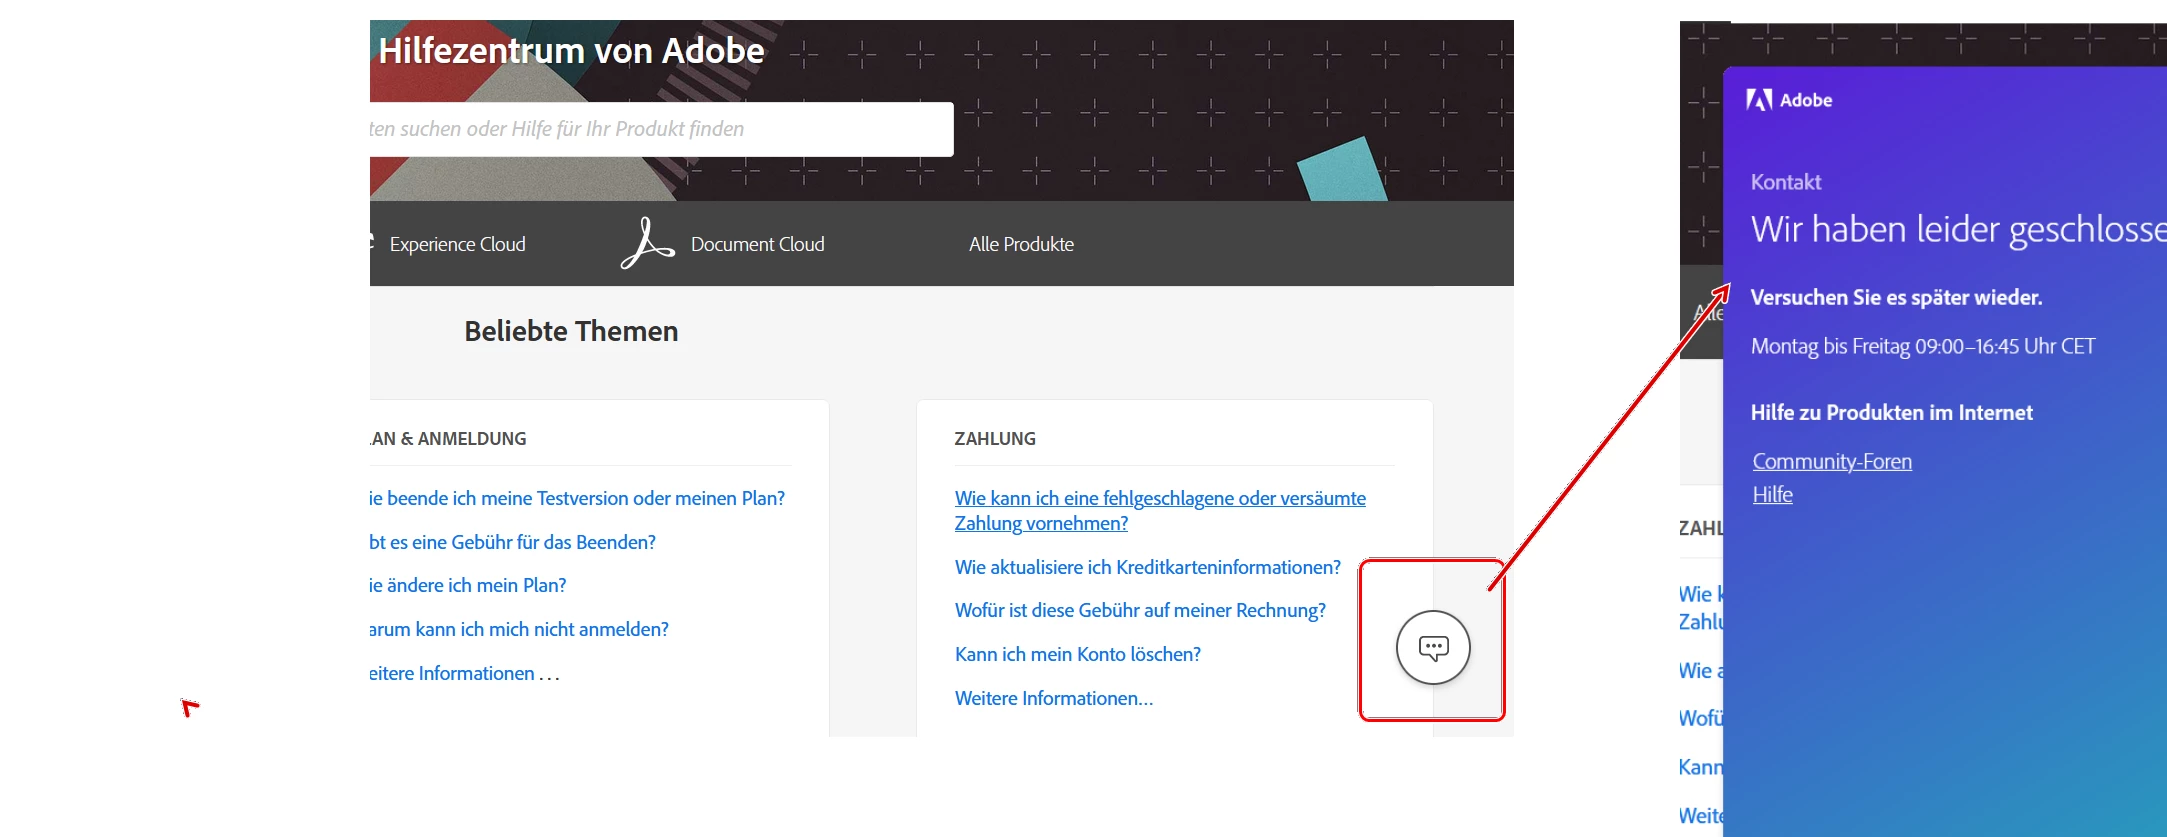Click 'Hilfe zu Produkten im Internet' heading
2167x837 pixels.
click(1891, 412)
